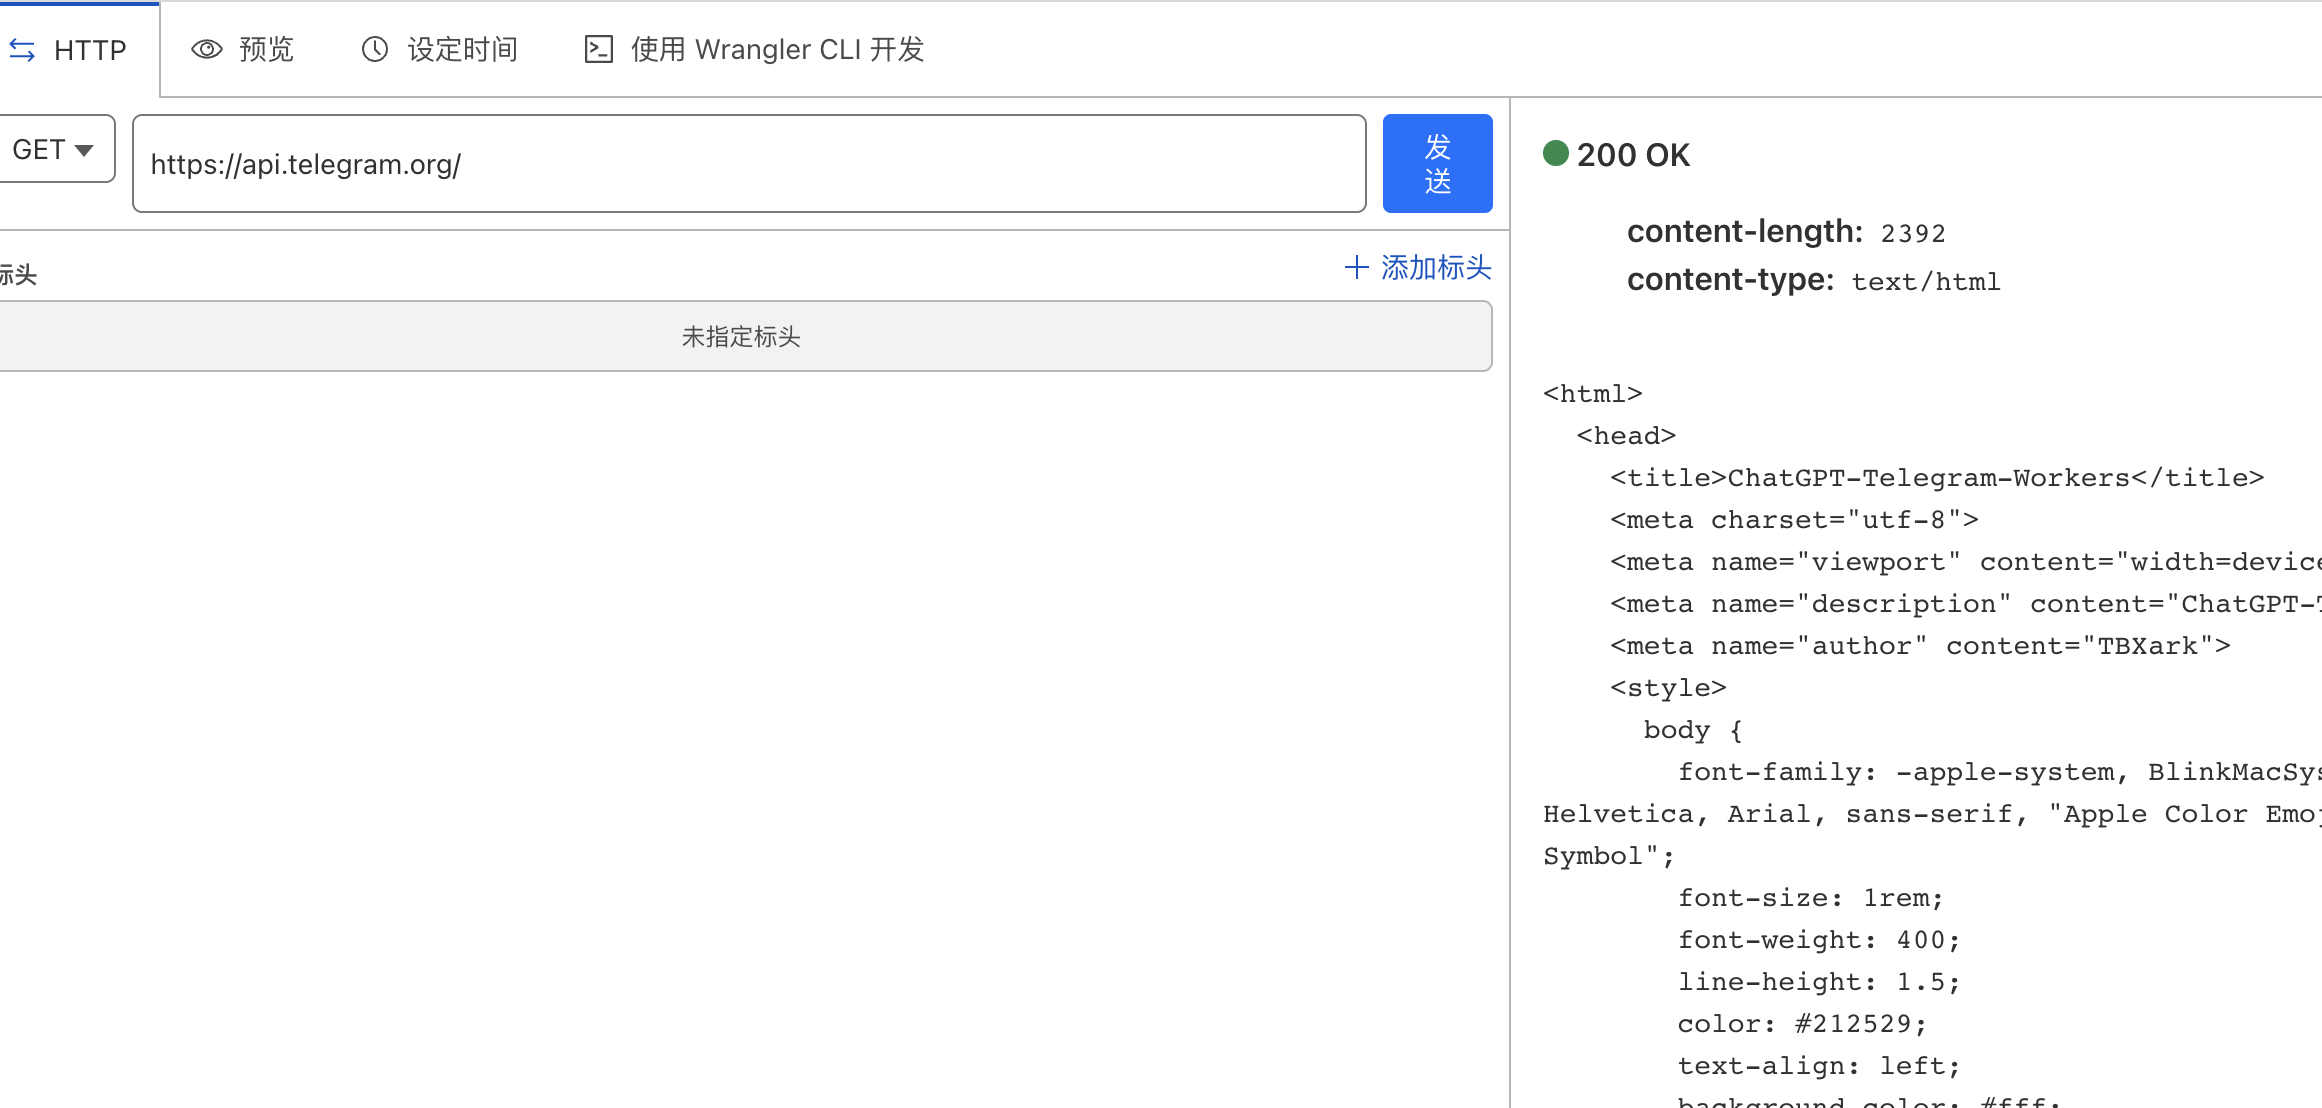Viewport: 2322px width, 1108px height.
Task: Click the green status dot beside 200 OK
Action: coord(1555,153)
